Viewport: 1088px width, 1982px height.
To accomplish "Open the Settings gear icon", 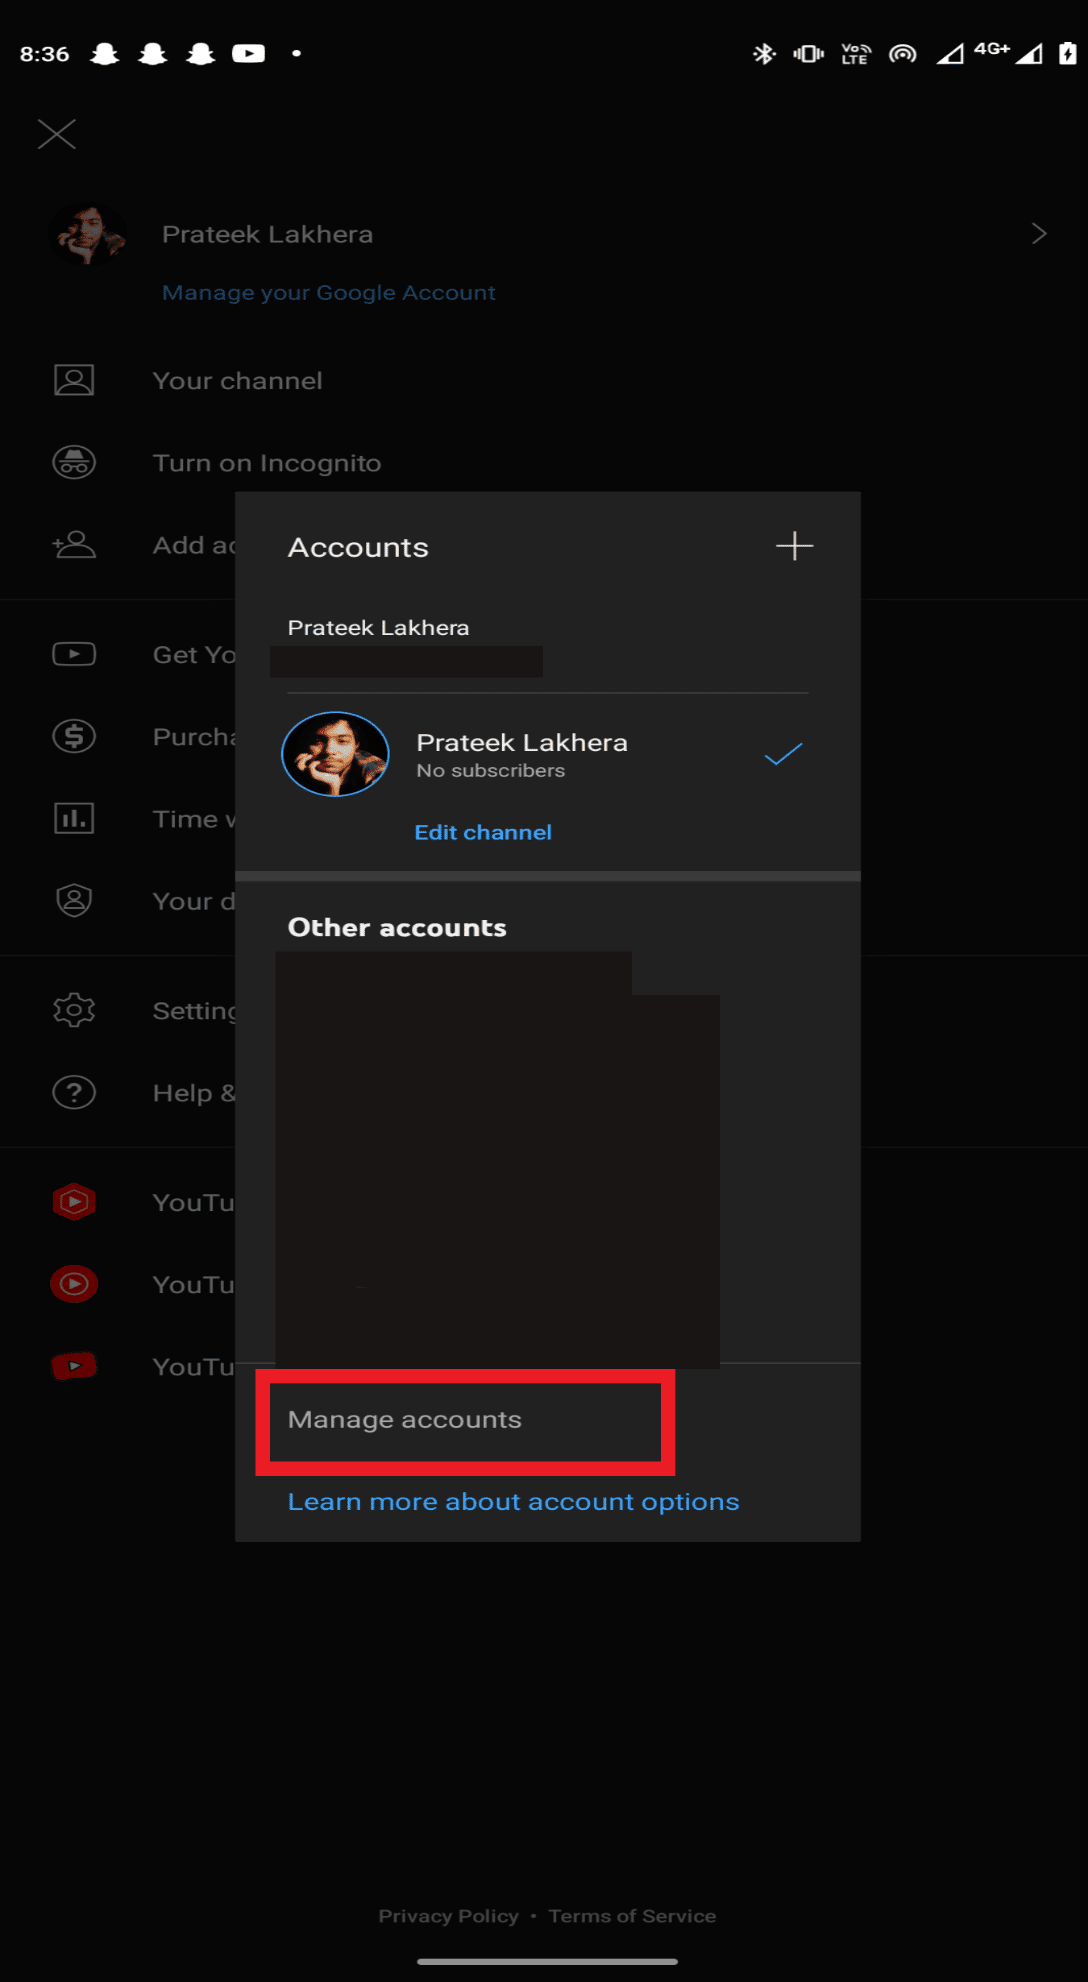I will [x=73, y=1010].
